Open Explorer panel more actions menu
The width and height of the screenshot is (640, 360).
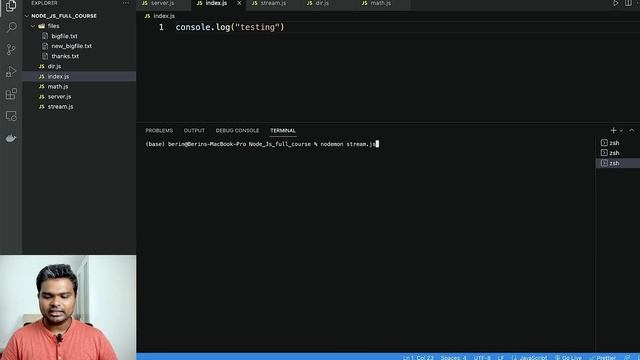point(125,3)
